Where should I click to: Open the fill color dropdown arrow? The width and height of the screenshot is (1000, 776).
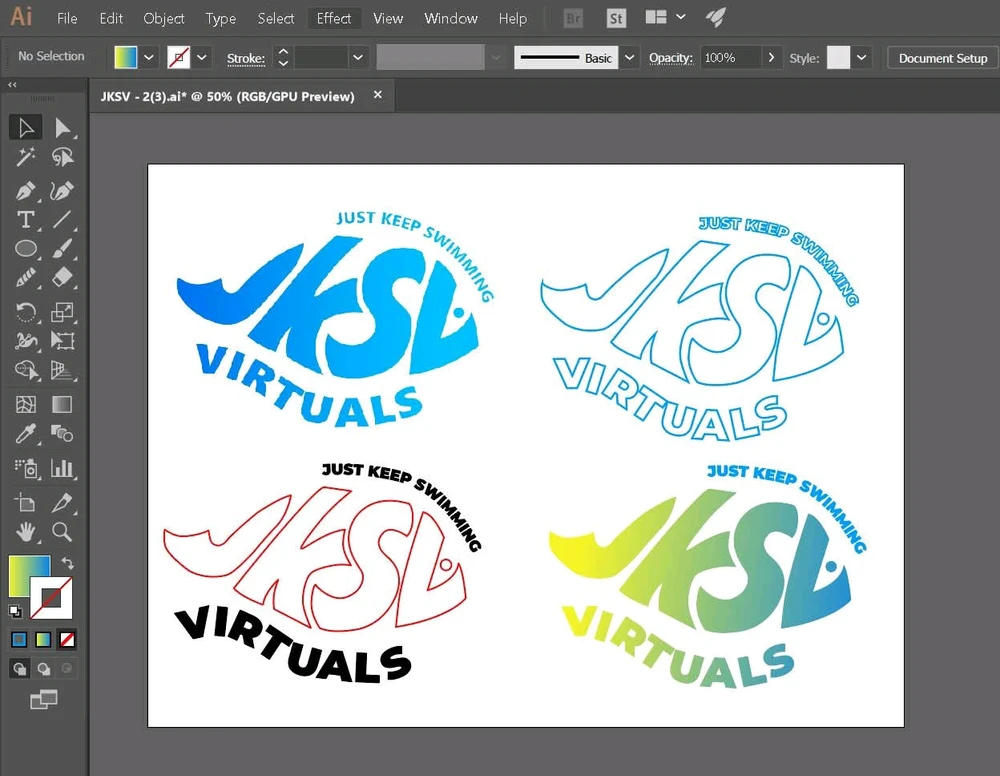[149, 57]
